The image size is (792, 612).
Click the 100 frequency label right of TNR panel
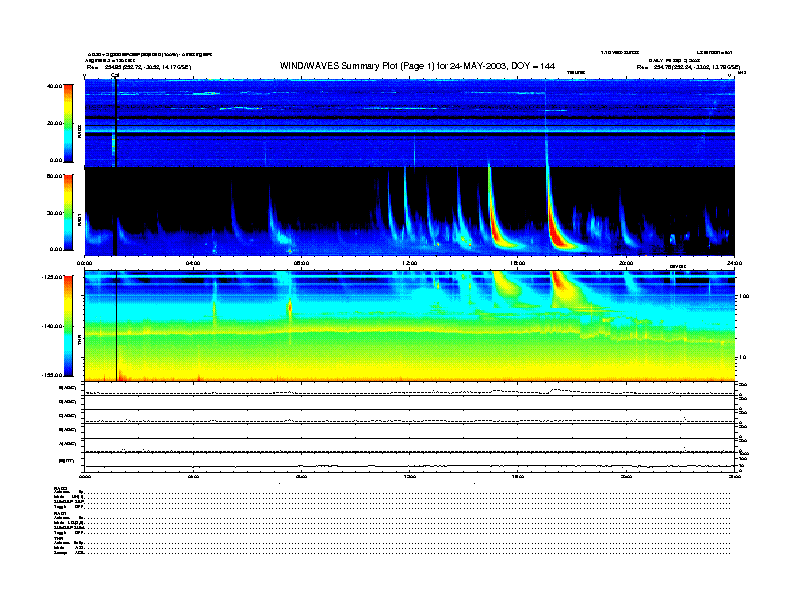[x=744, y=296]
